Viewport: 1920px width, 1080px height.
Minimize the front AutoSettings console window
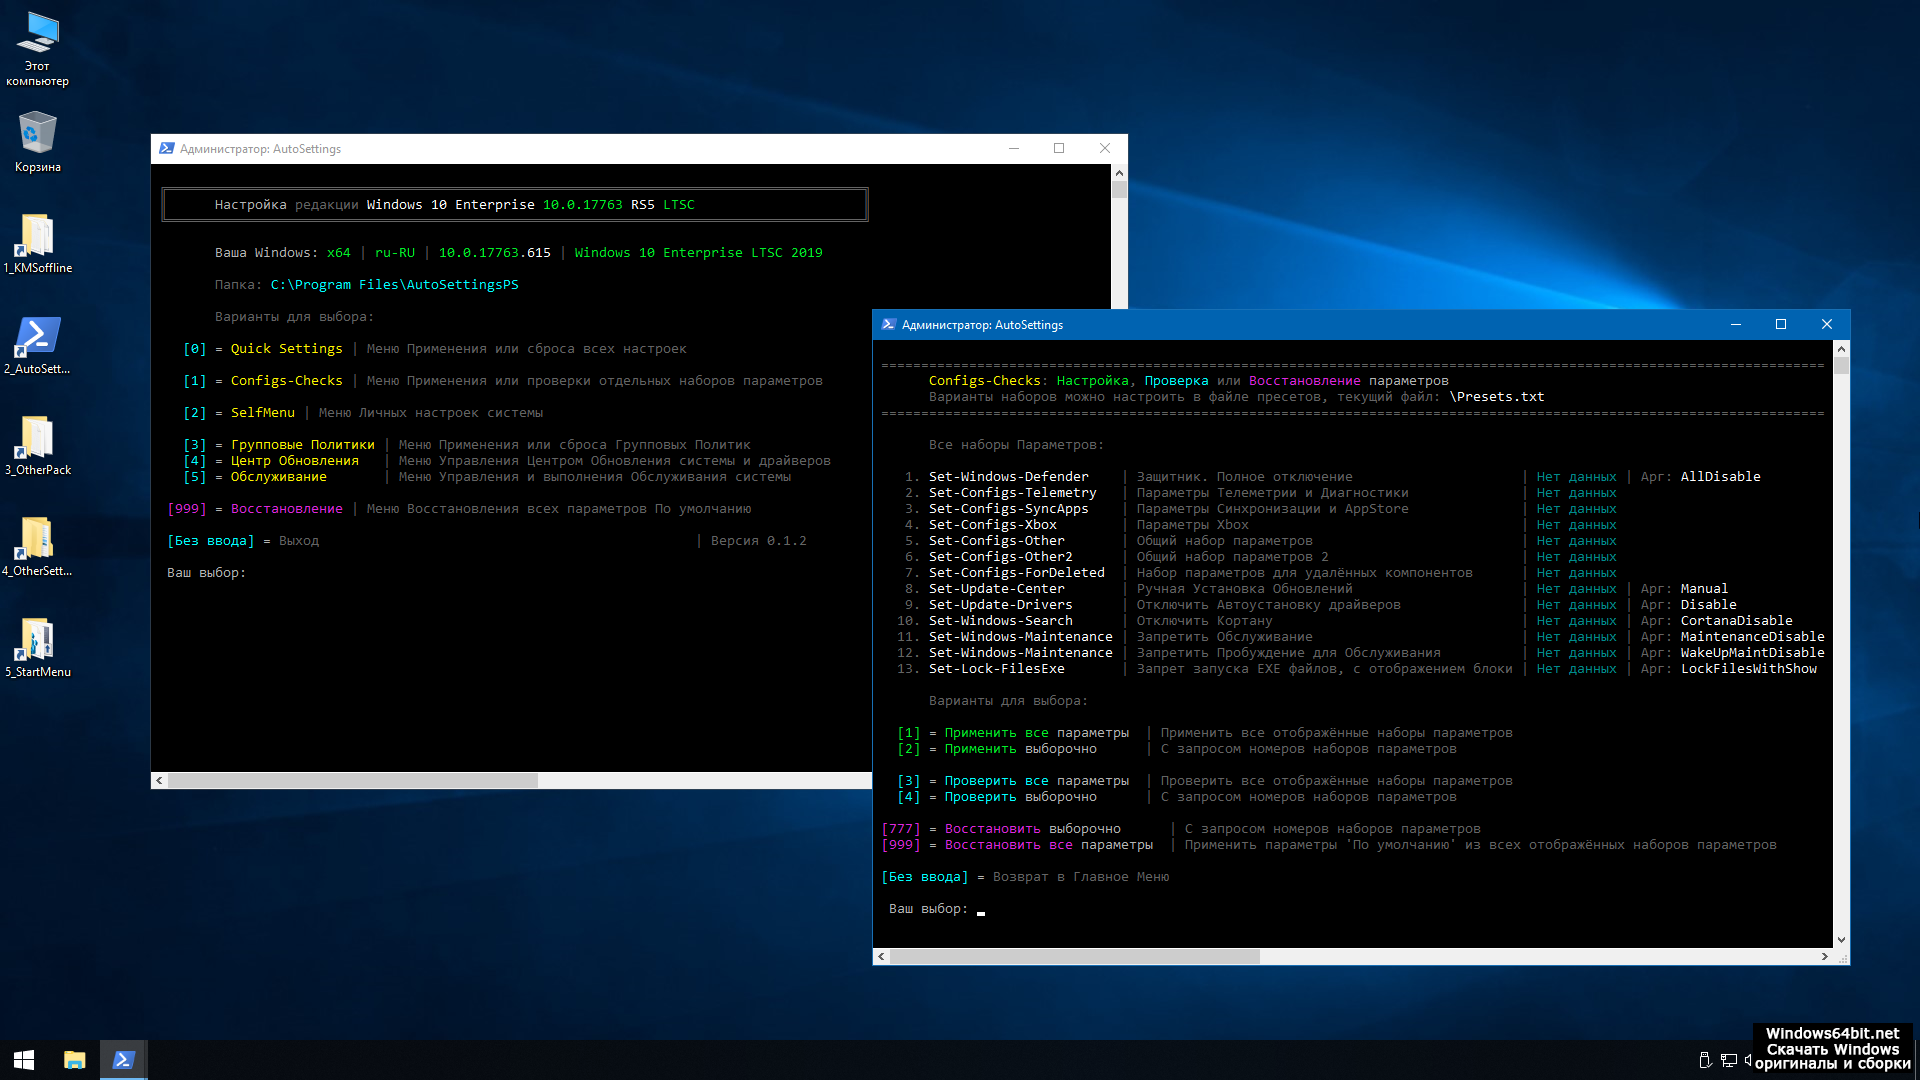click(x=1736, y=325)
